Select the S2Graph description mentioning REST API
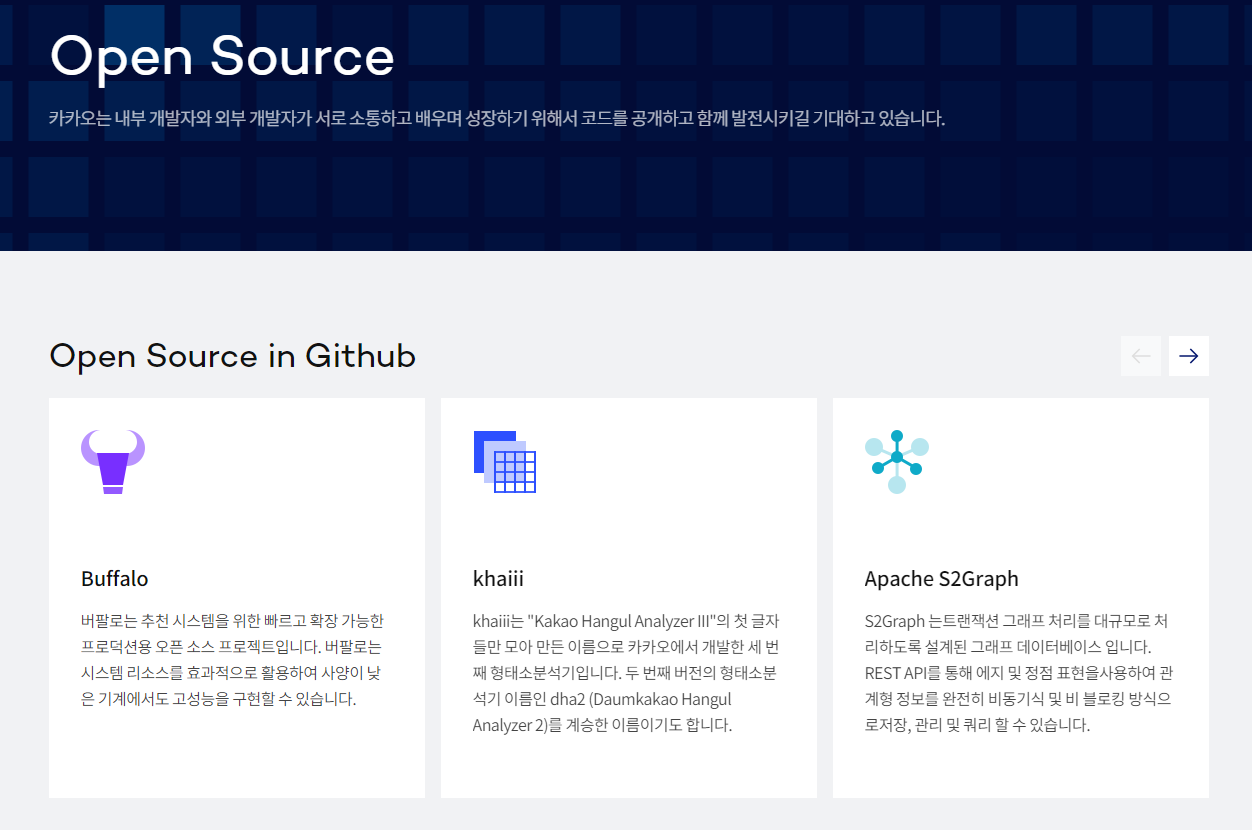 (1018, 673)
